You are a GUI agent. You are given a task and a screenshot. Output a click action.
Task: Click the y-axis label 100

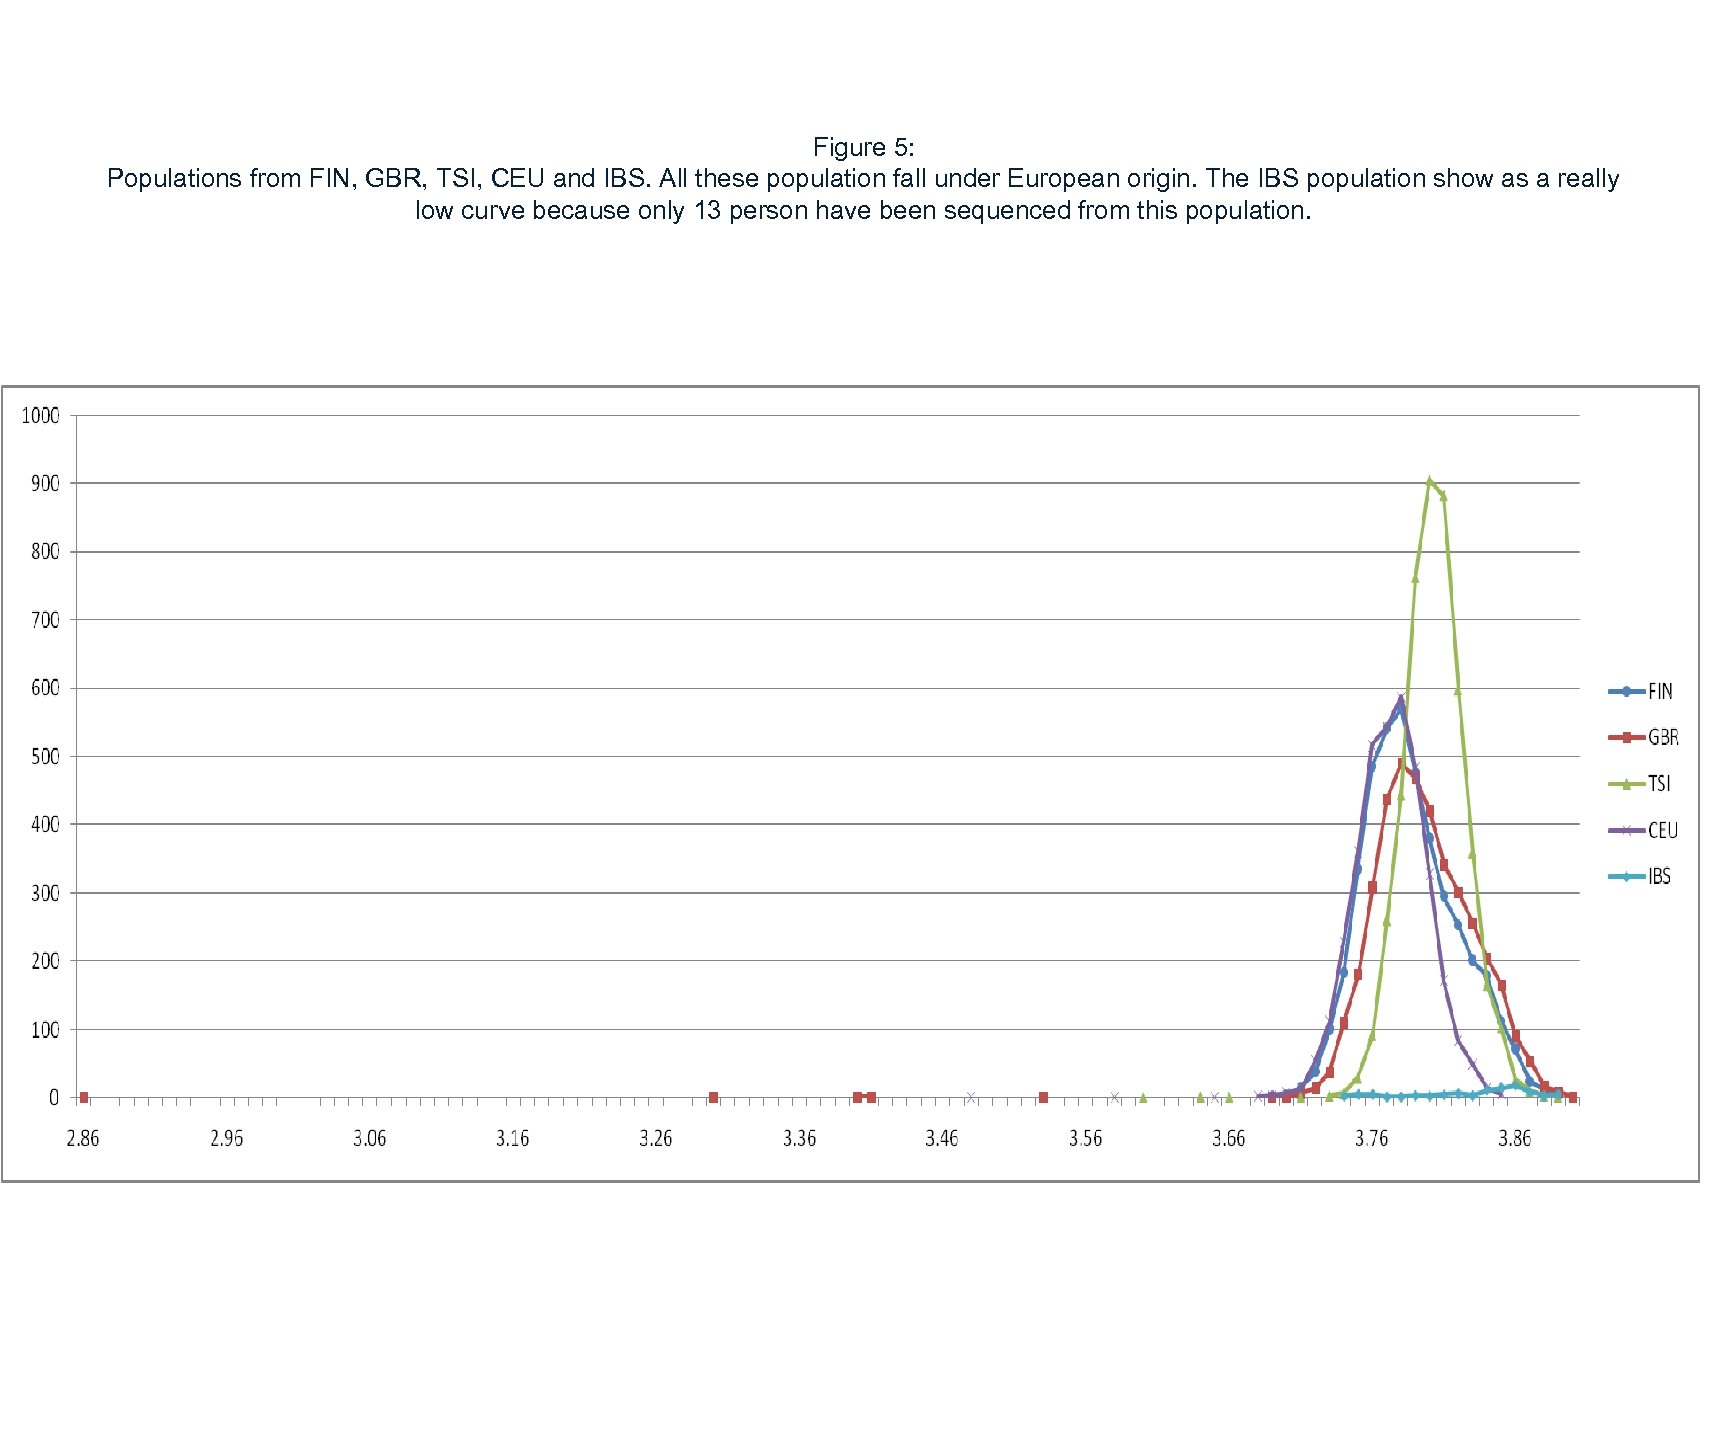pyautogui.click(x=45, y=1029)
